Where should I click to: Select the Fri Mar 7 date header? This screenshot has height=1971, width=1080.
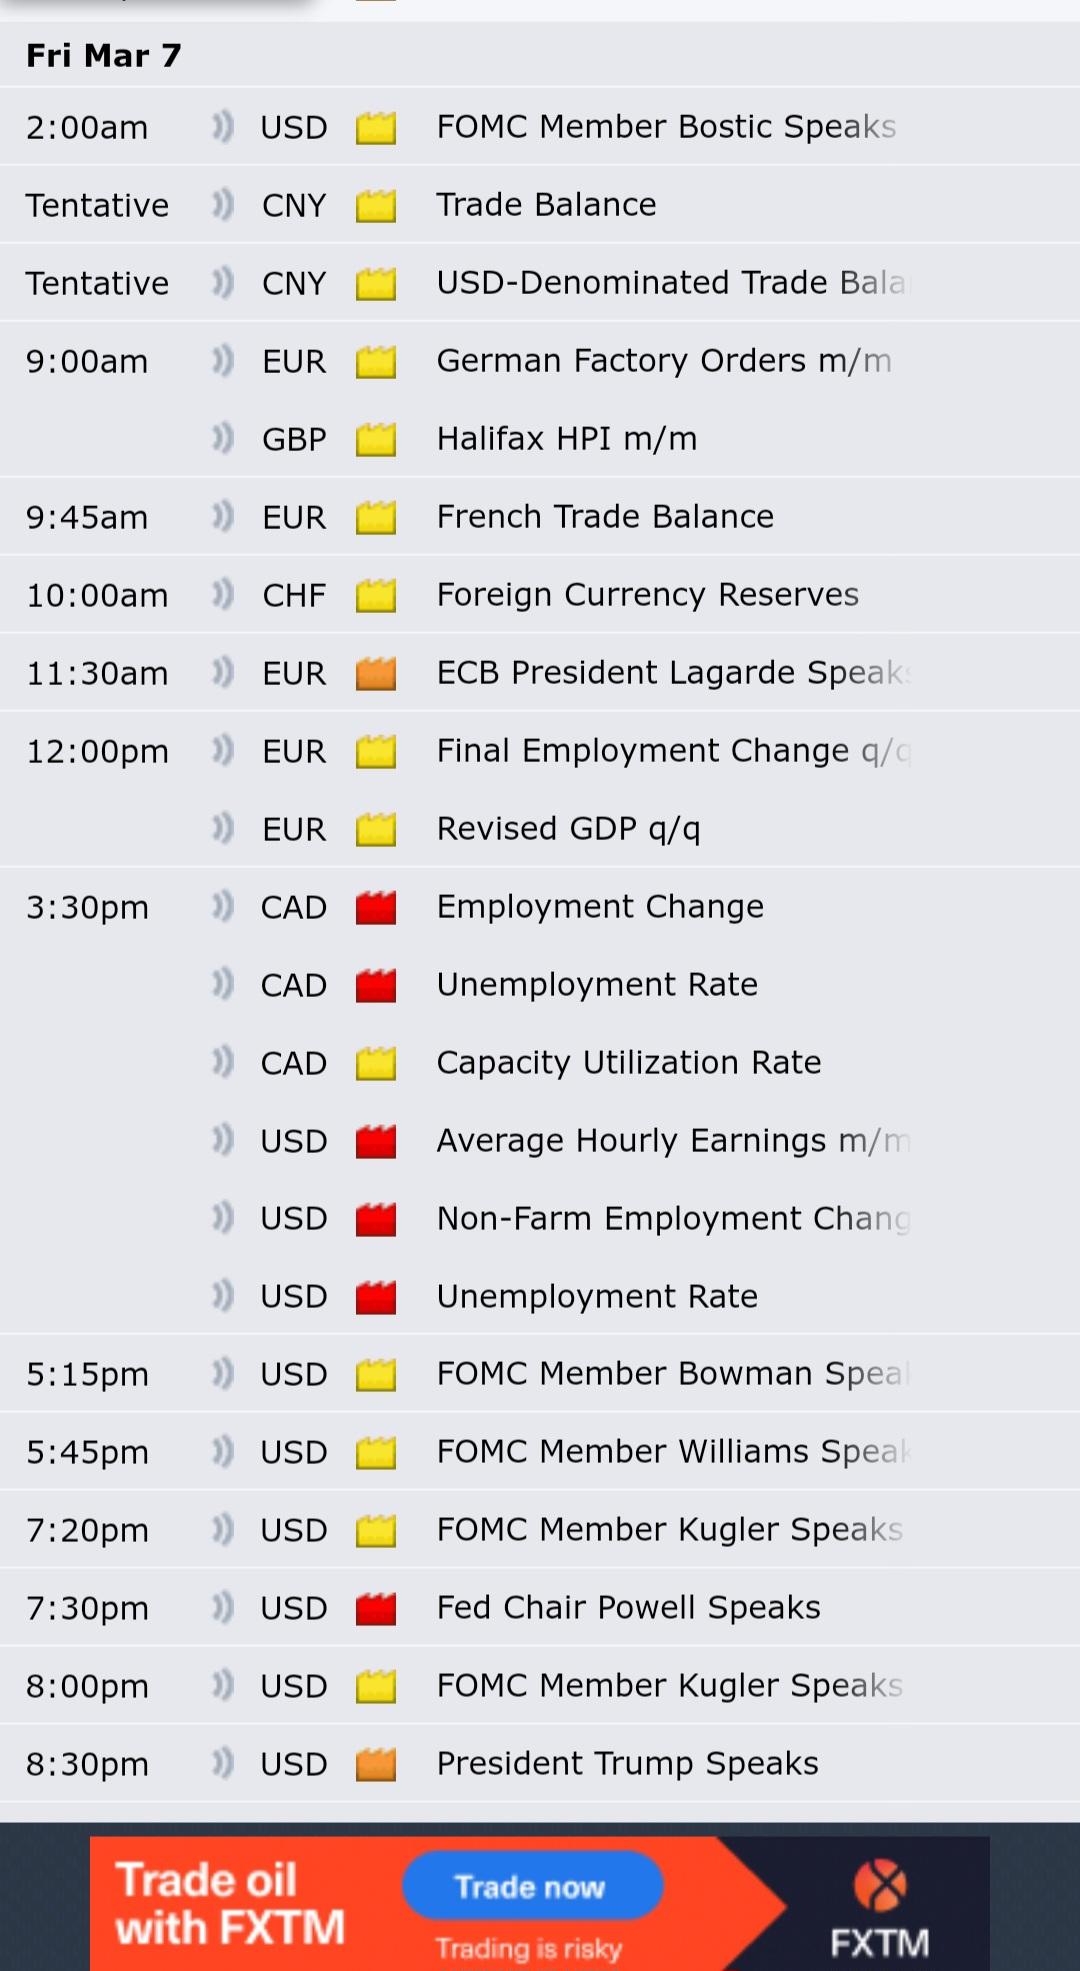pyautogui.click(x=104, y=55)
